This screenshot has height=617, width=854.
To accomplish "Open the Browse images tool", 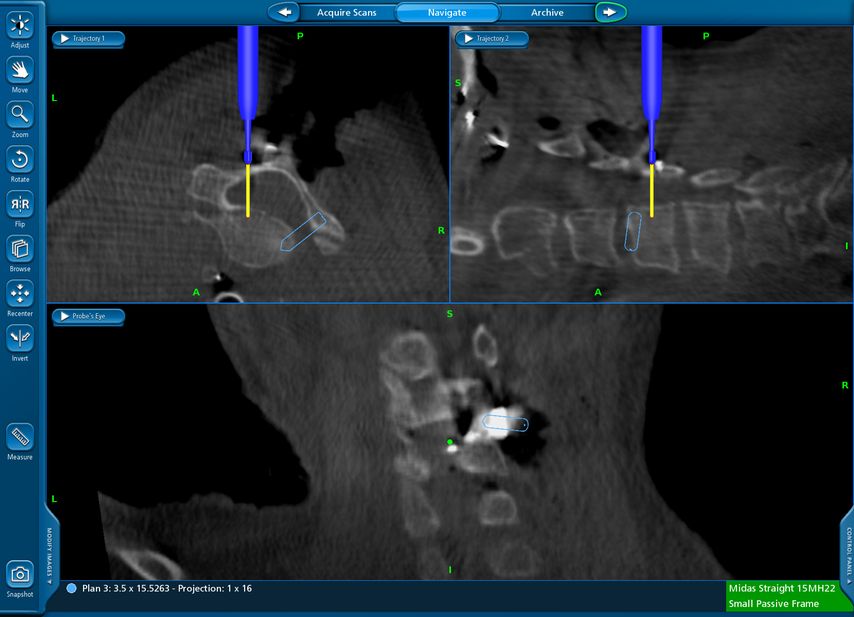I will tap(20, 249).
